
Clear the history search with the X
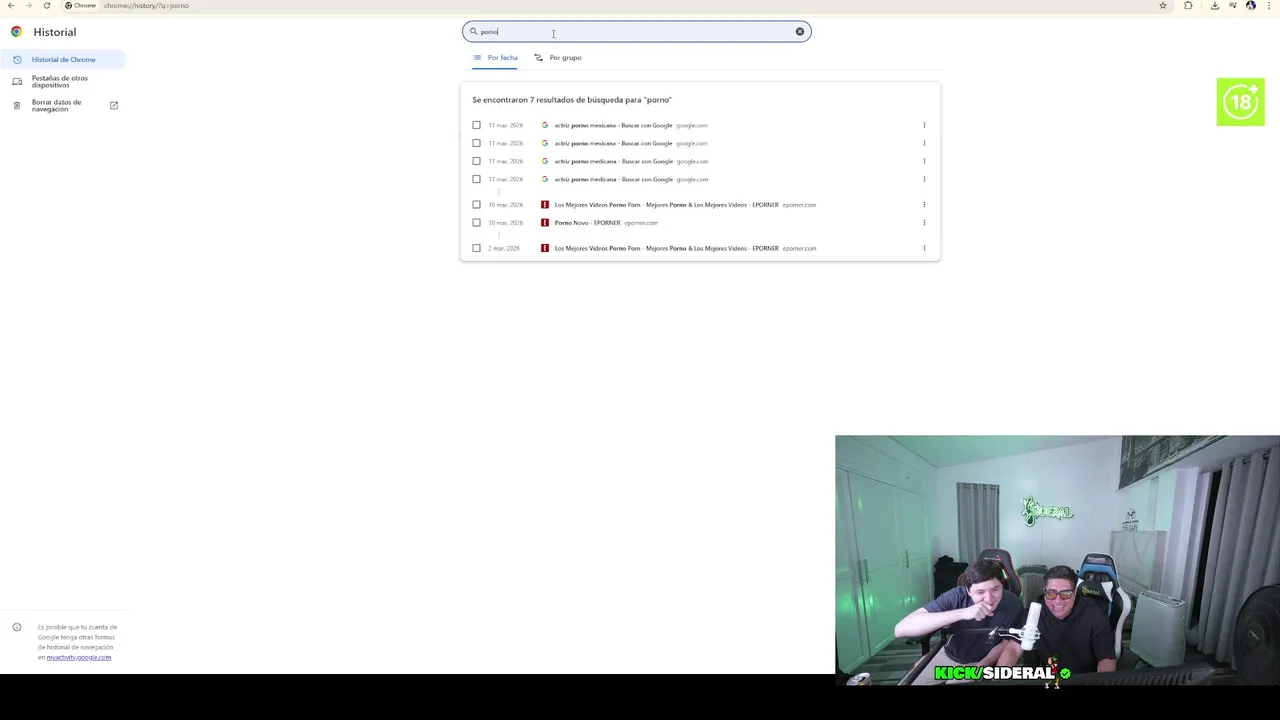800,32
